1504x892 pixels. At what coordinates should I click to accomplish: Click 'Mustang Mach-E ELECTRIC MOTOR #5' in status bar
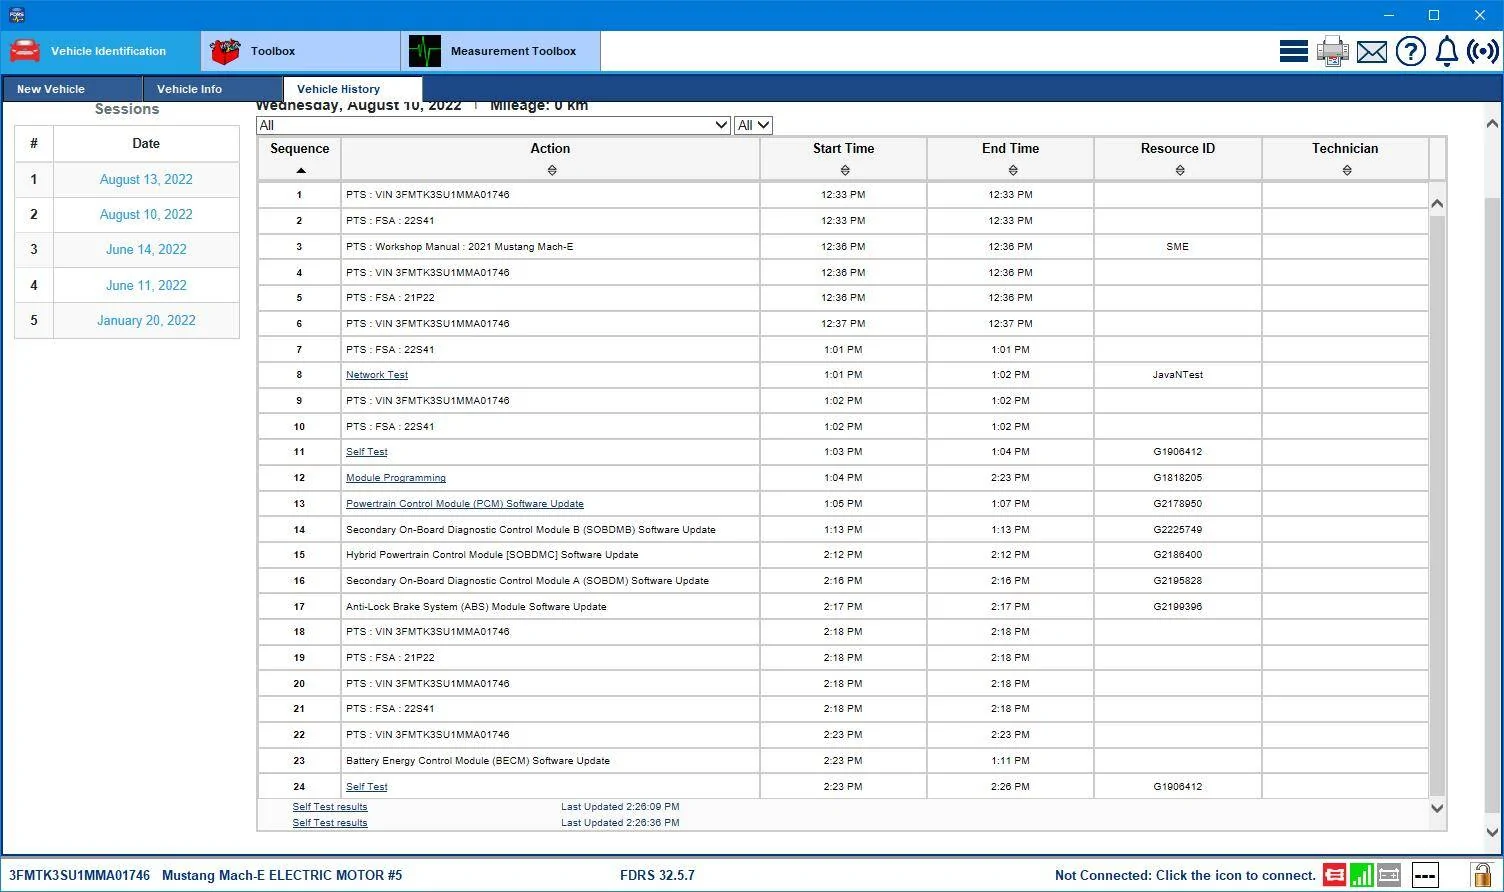(282, 875)
